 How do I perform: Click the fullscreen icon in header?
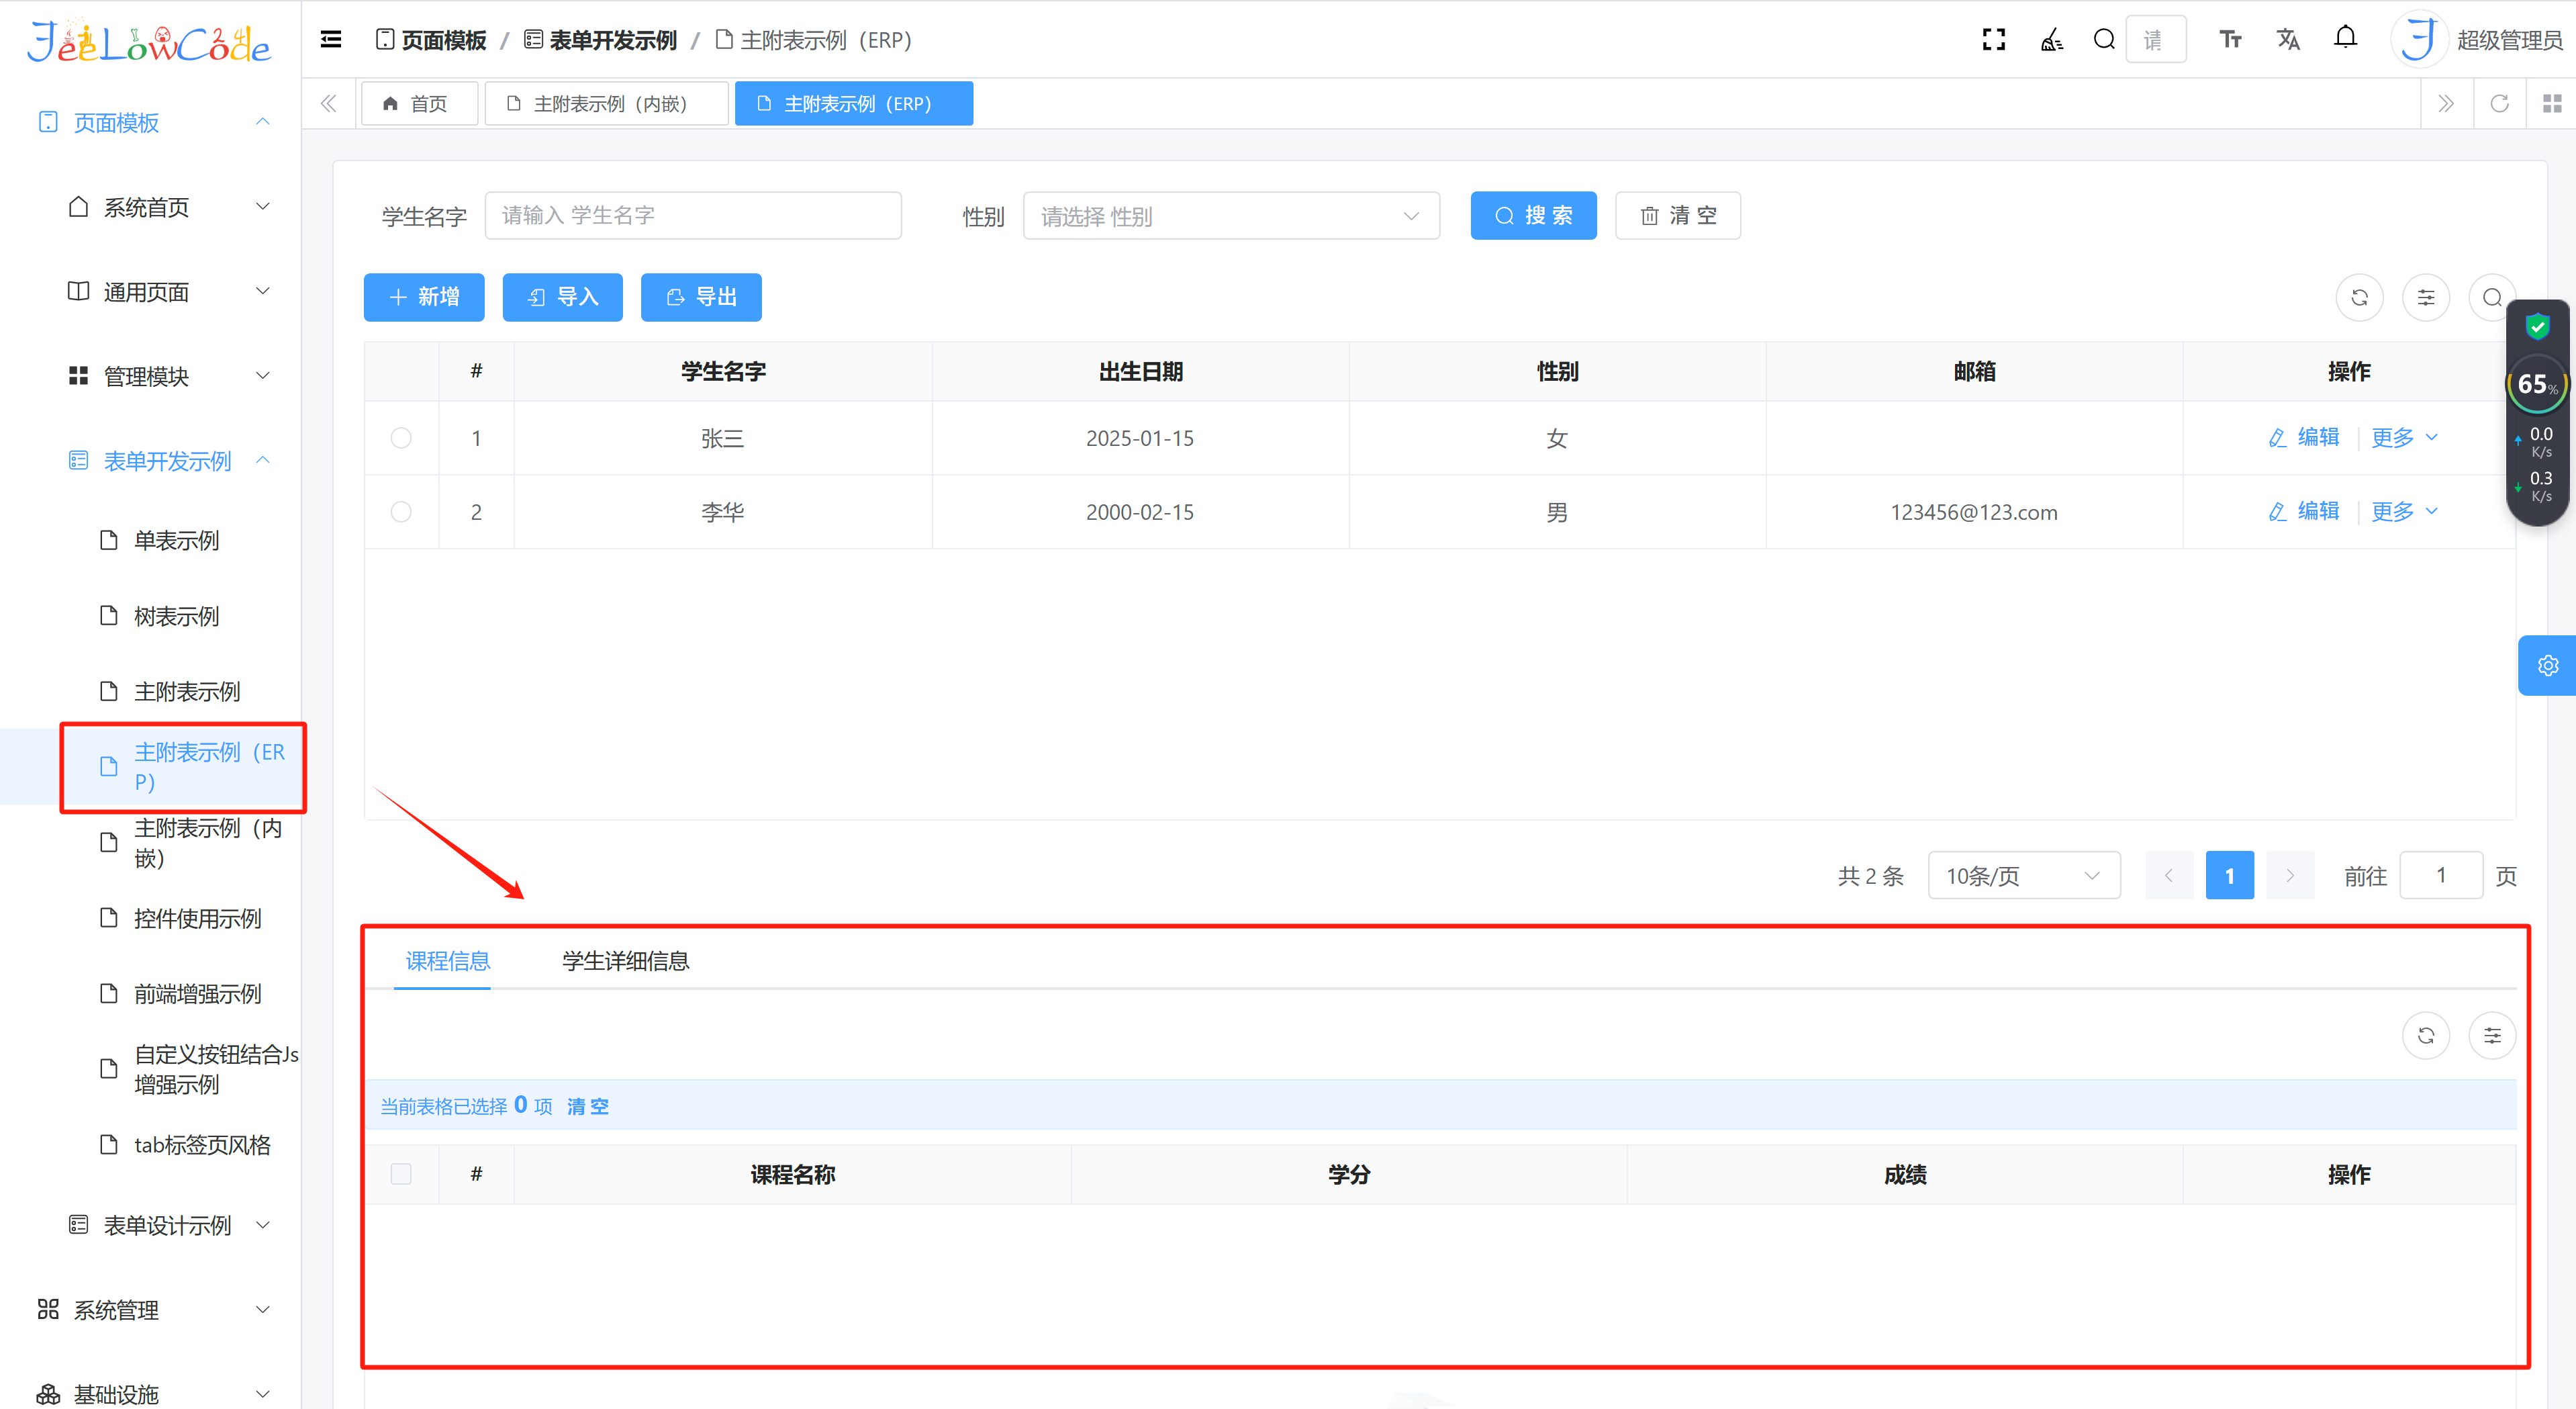1993,40
